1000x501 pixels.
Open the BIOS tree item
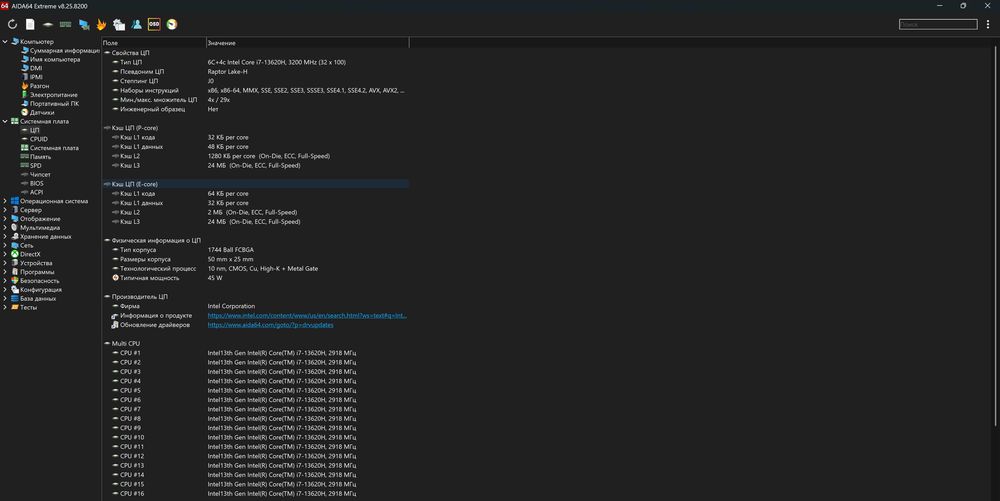click(x=37, y=184)
